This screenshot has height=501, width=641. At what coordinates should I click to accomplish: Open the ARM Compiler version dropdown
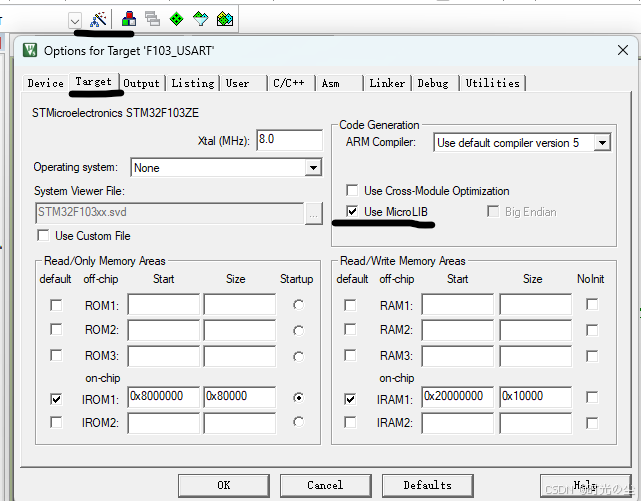[x=602, y=143]
